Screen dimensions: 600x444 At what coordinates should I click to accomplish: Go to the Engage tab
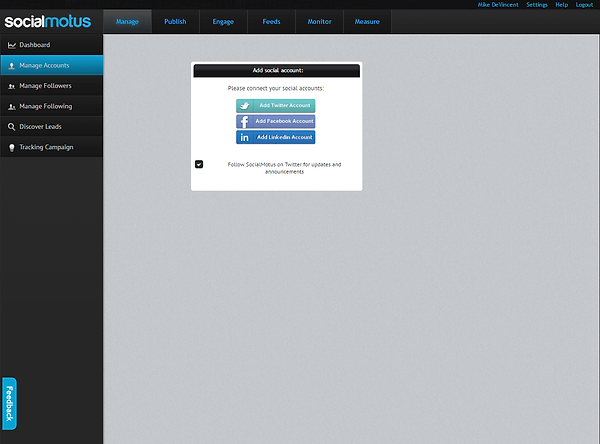point(223,21)
